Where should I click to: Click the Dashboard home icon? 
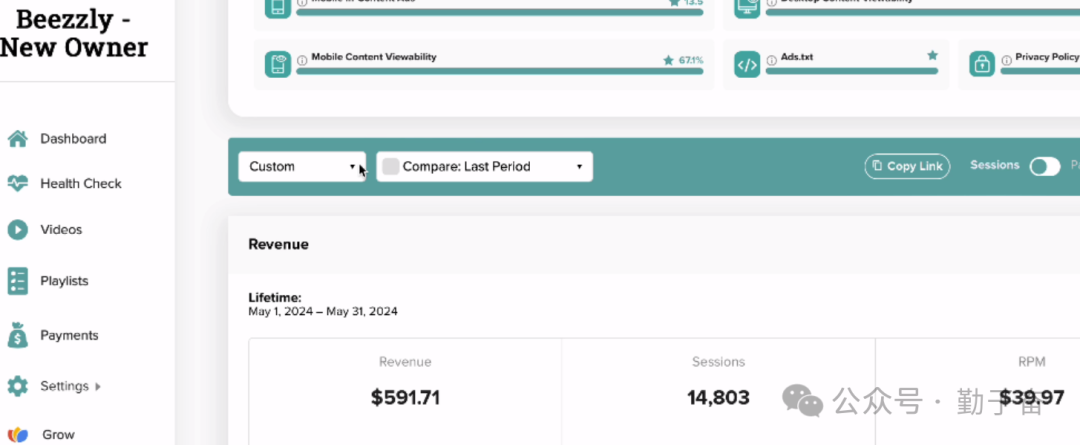tap(17, 139)
